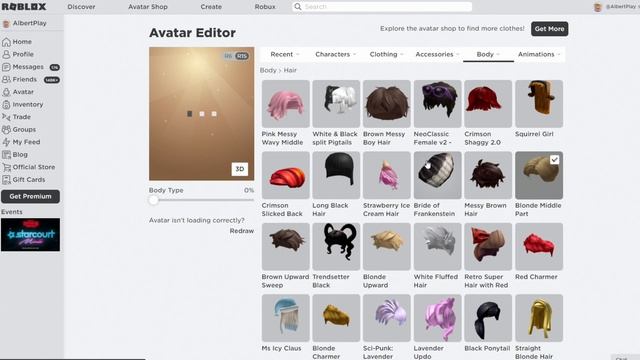Select Blonde Charmer hair
This screenshot has width=640, height=360.
(x=336, y=318)
